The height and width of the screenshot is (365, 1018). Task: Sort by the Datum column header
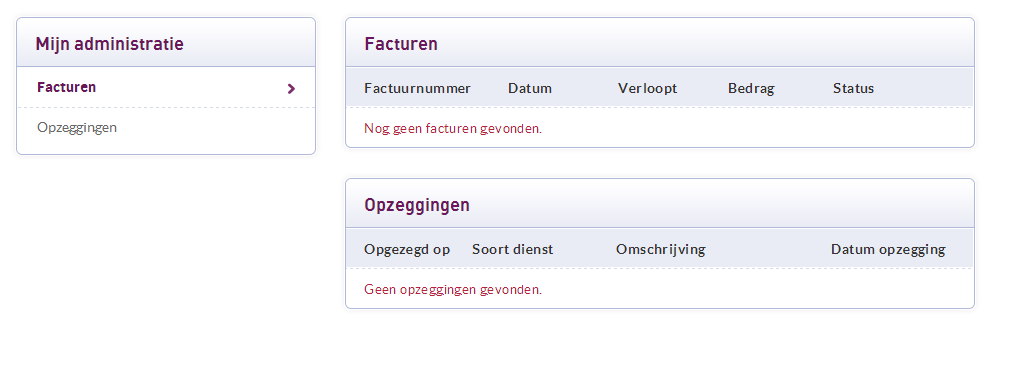point(530,88)
